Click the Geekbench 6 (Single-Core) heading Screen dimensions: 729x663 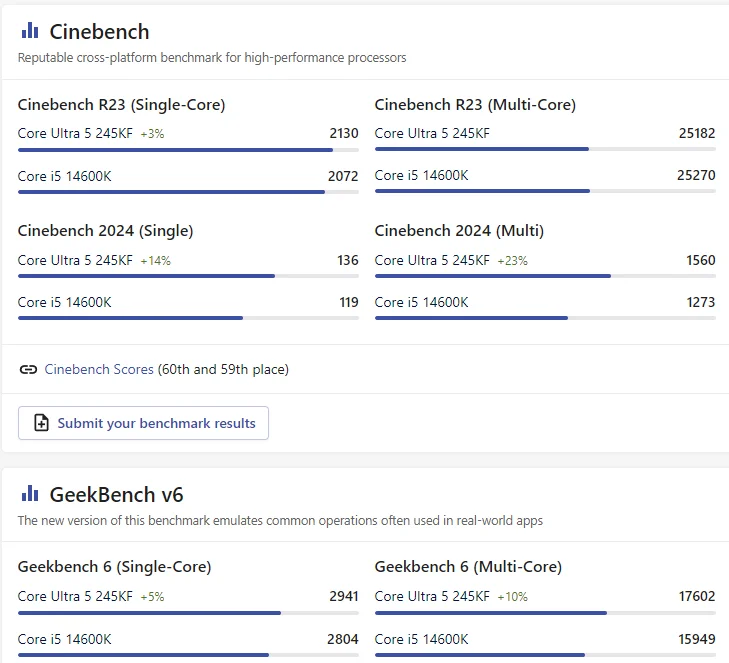tap(114, 567)
